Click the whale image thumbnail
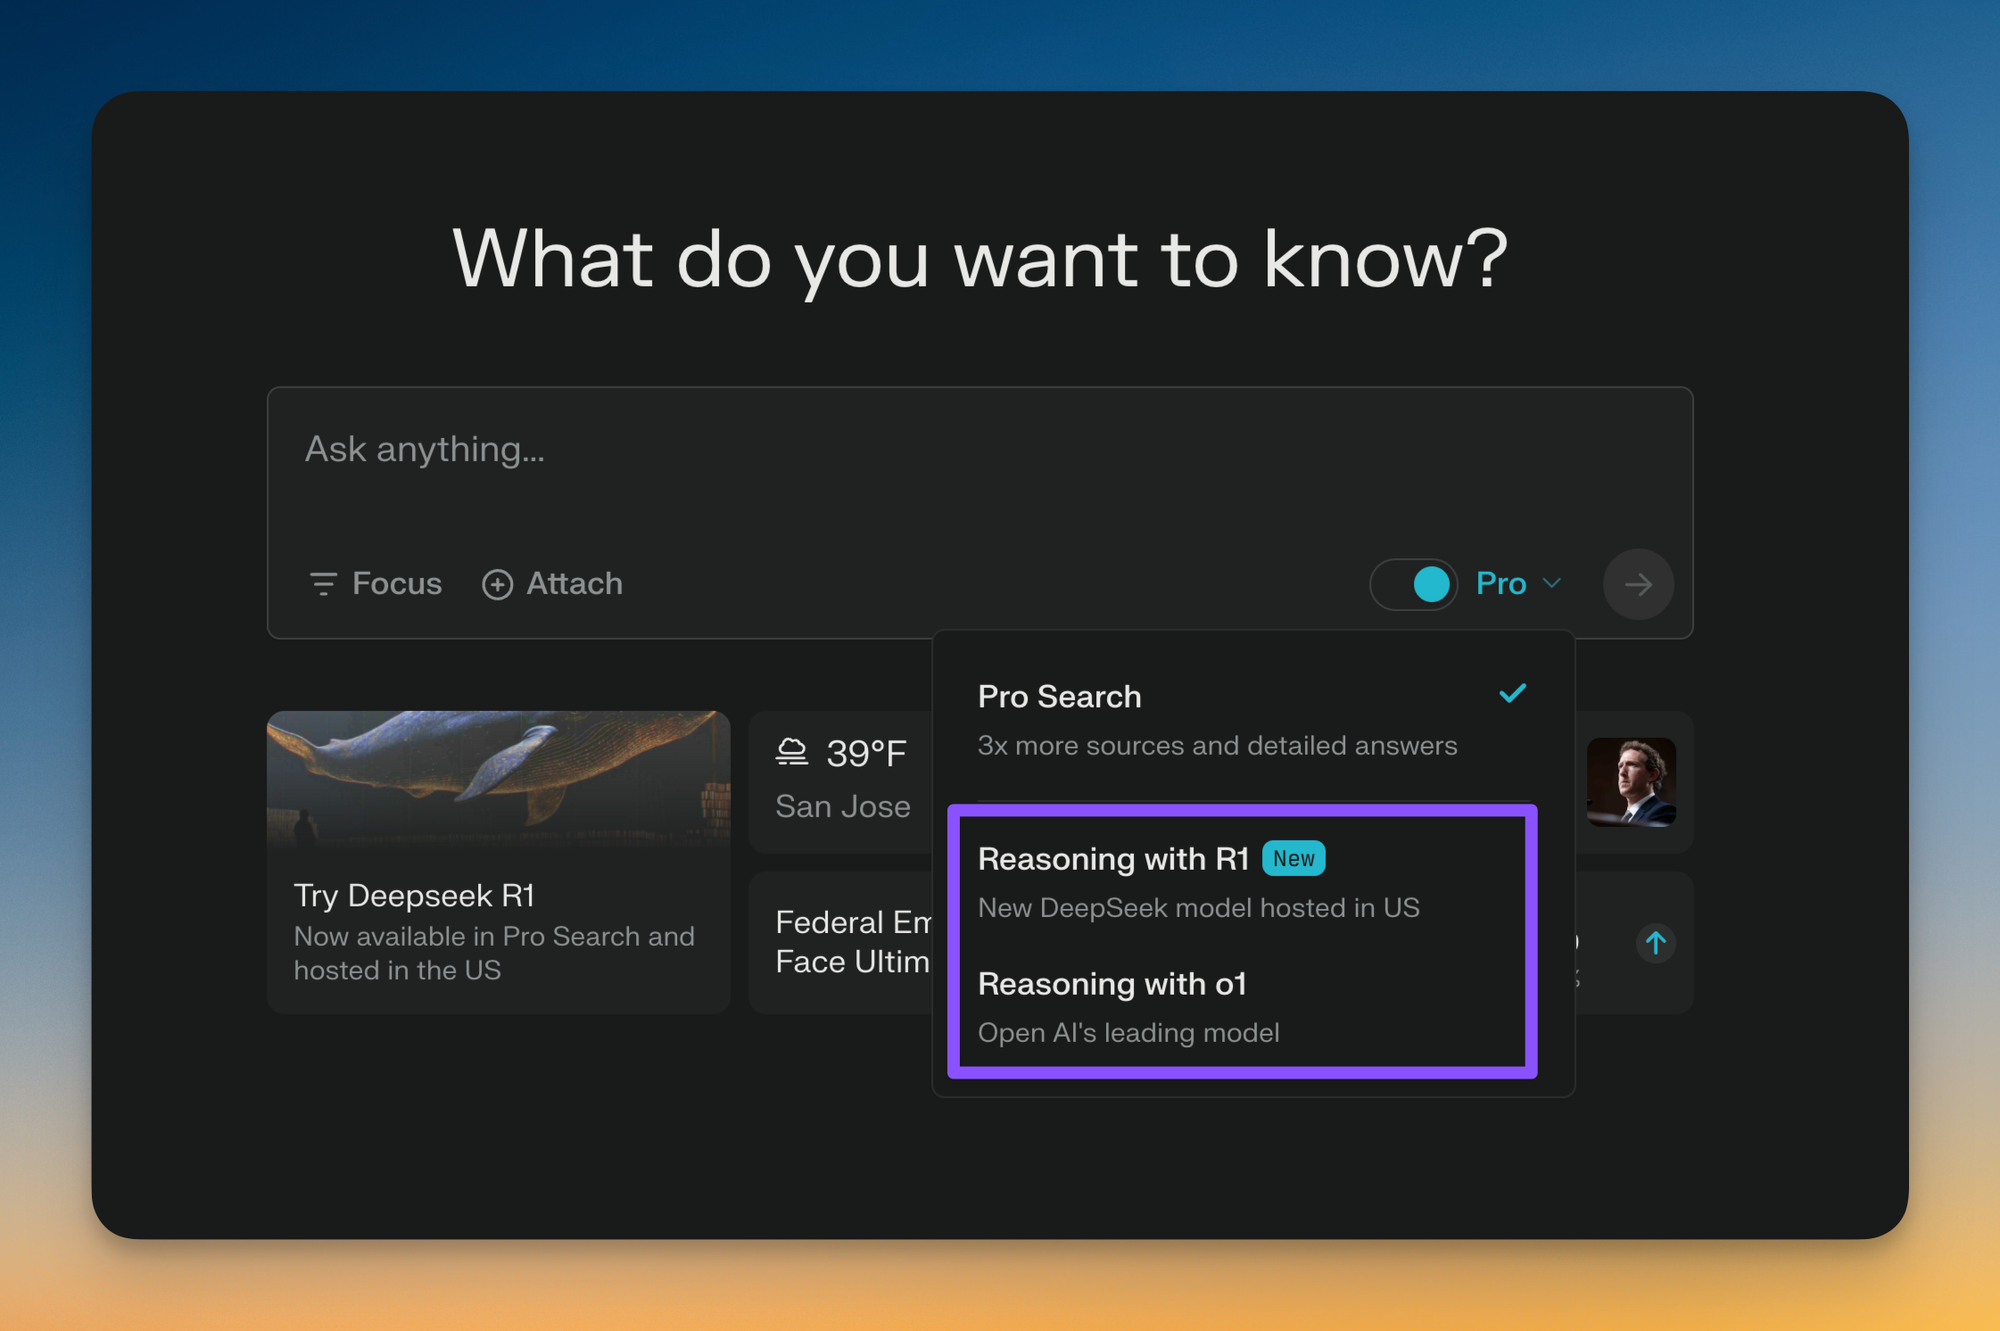2000x1331 pixels. coord(498,778)
